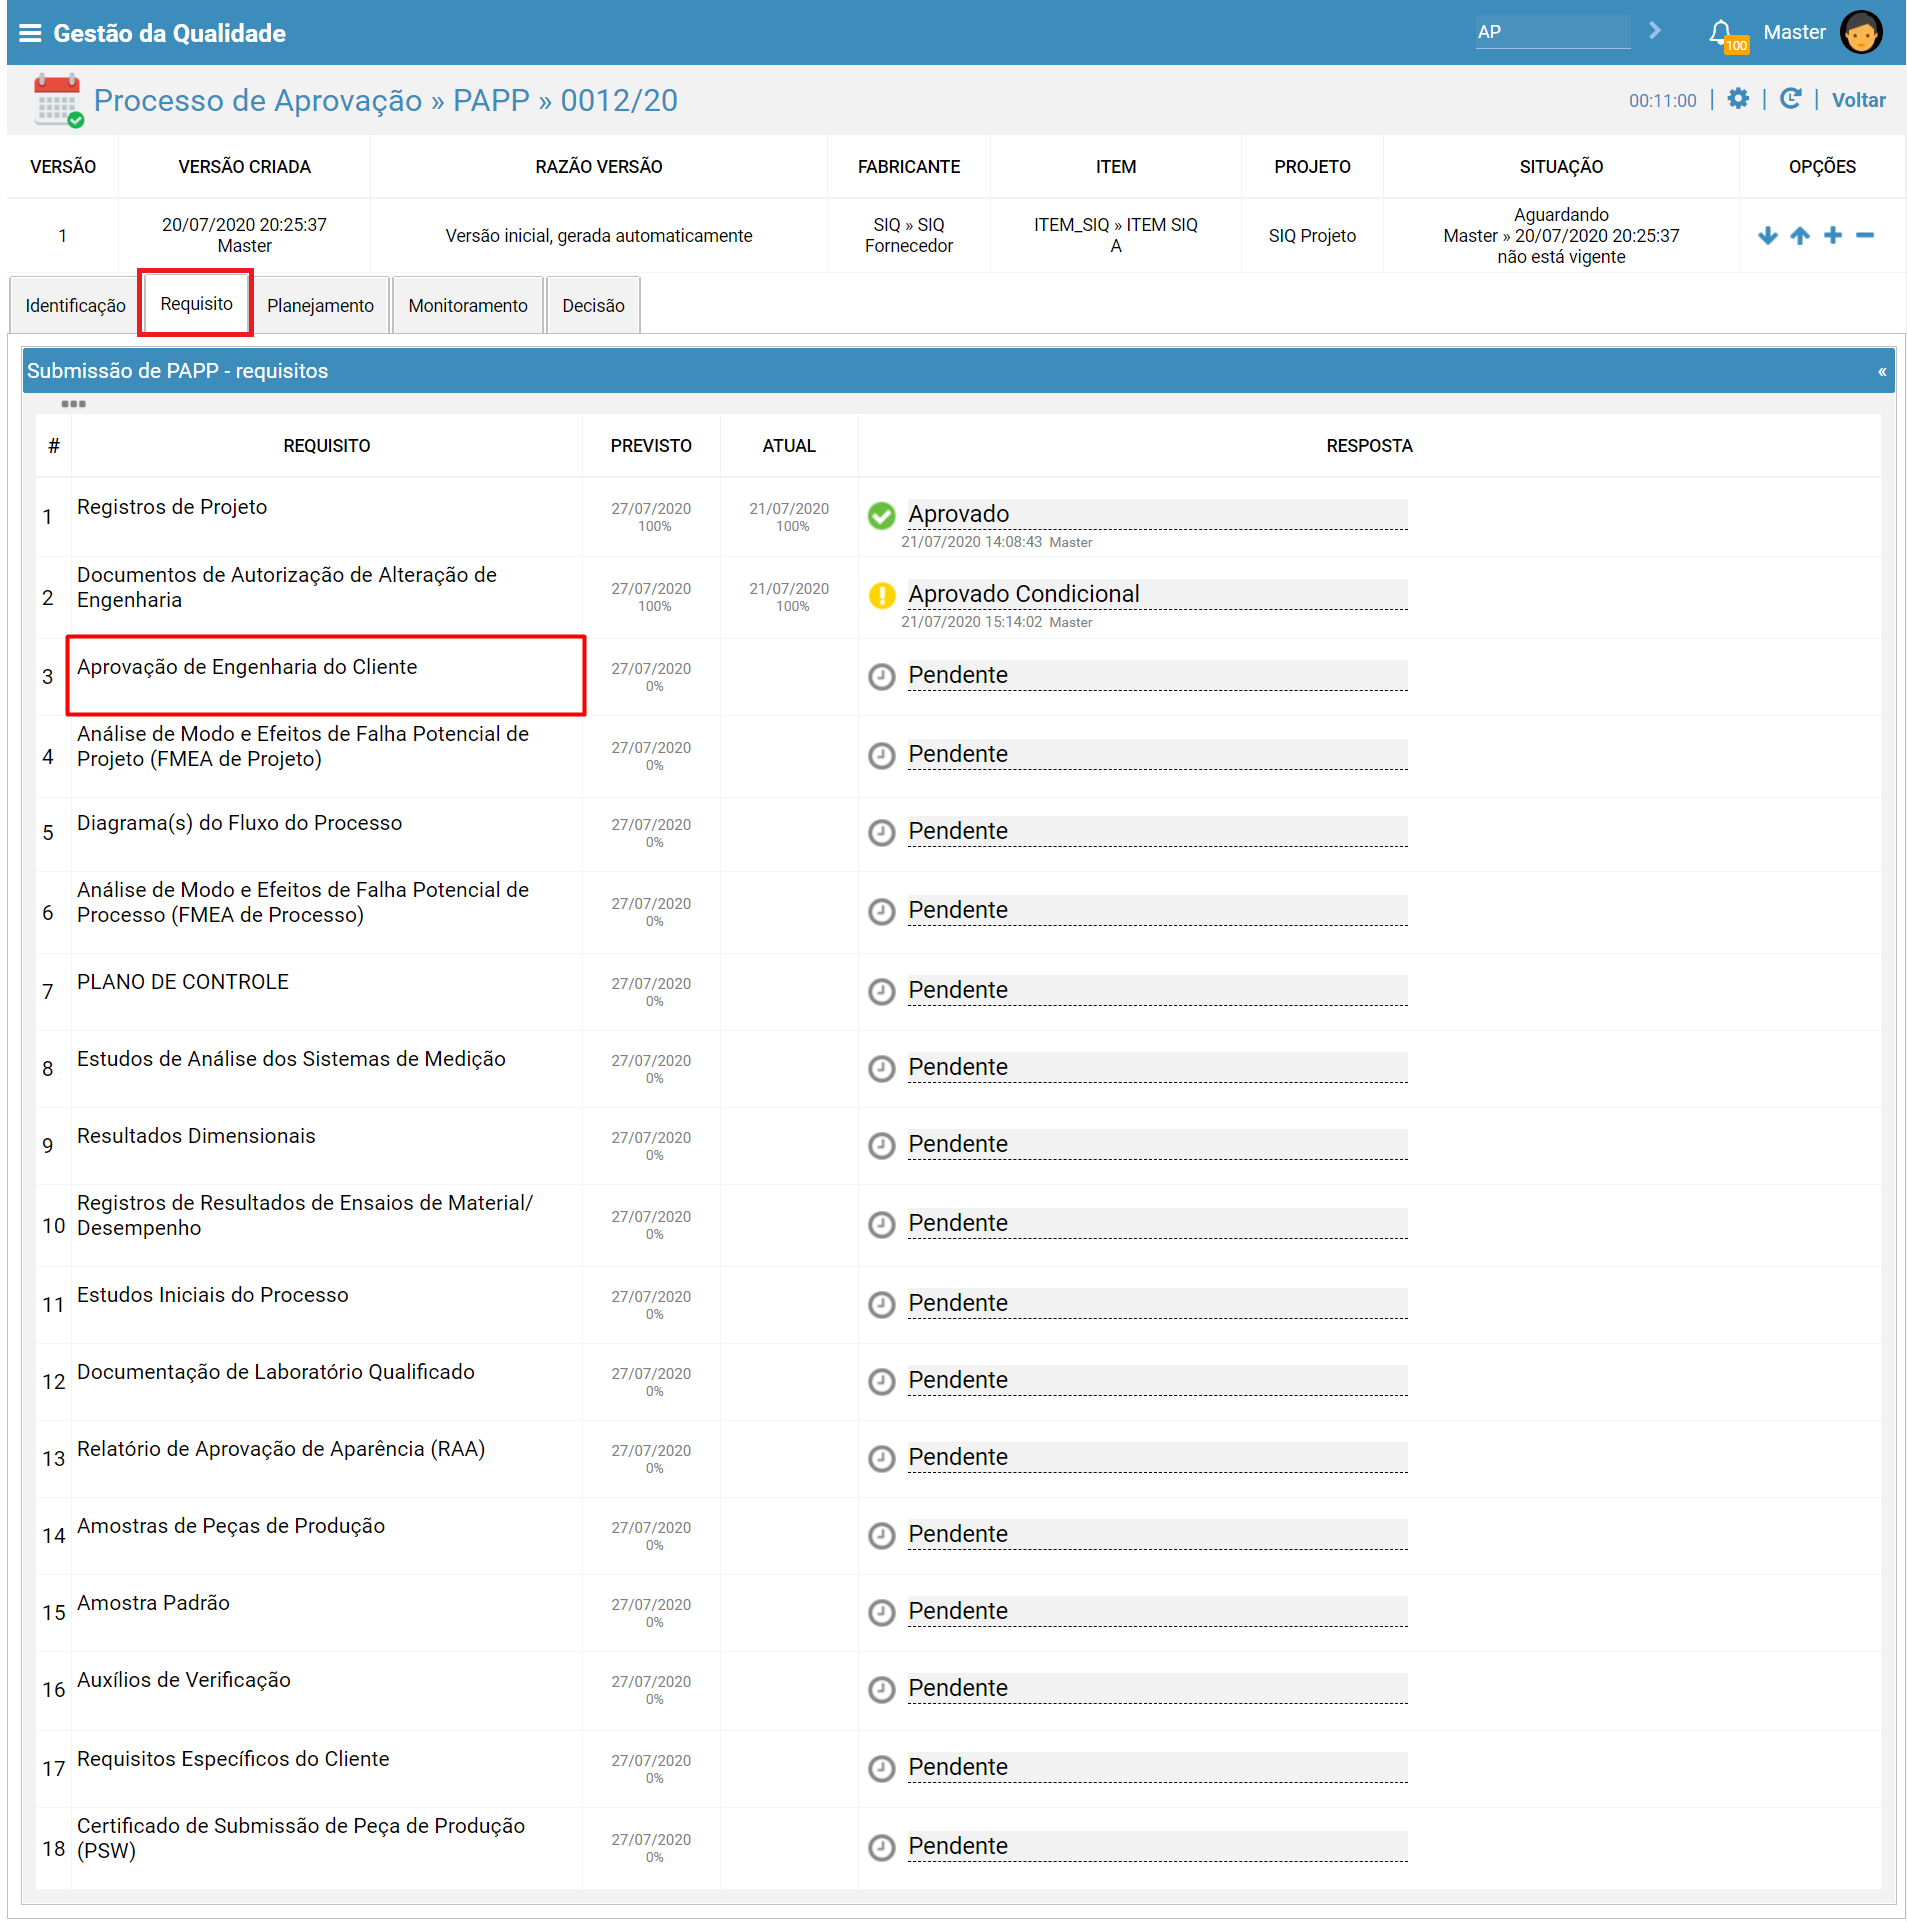Focus the AP search field
The image size is (1907, 1922).
(1552, 32)
